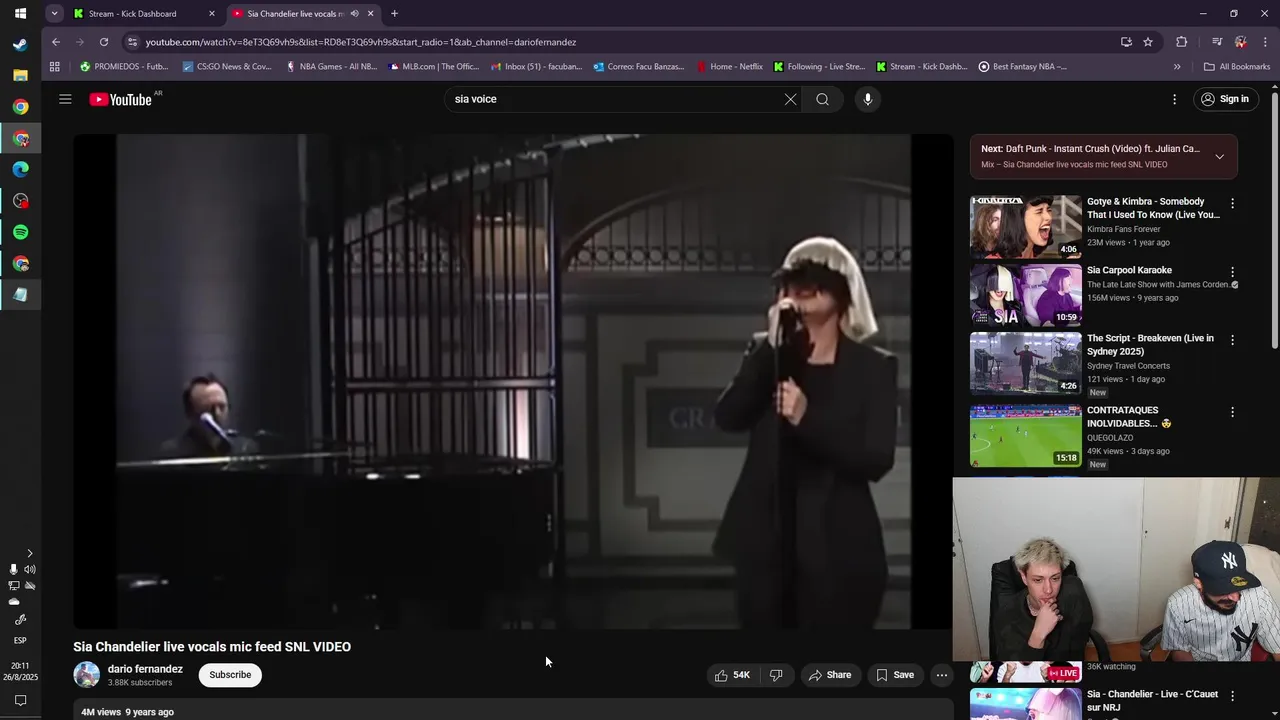The height and width of the screenshot is (720, 1280).
Task: Open the dario fernandez channel name link
Action: [145, 669]
